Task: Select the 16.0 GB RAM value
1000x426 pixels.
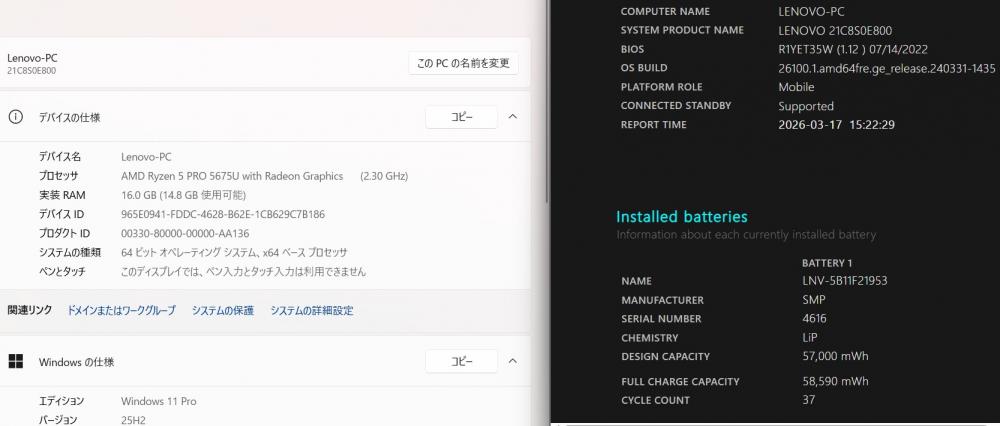Action: tap(183, 195)
